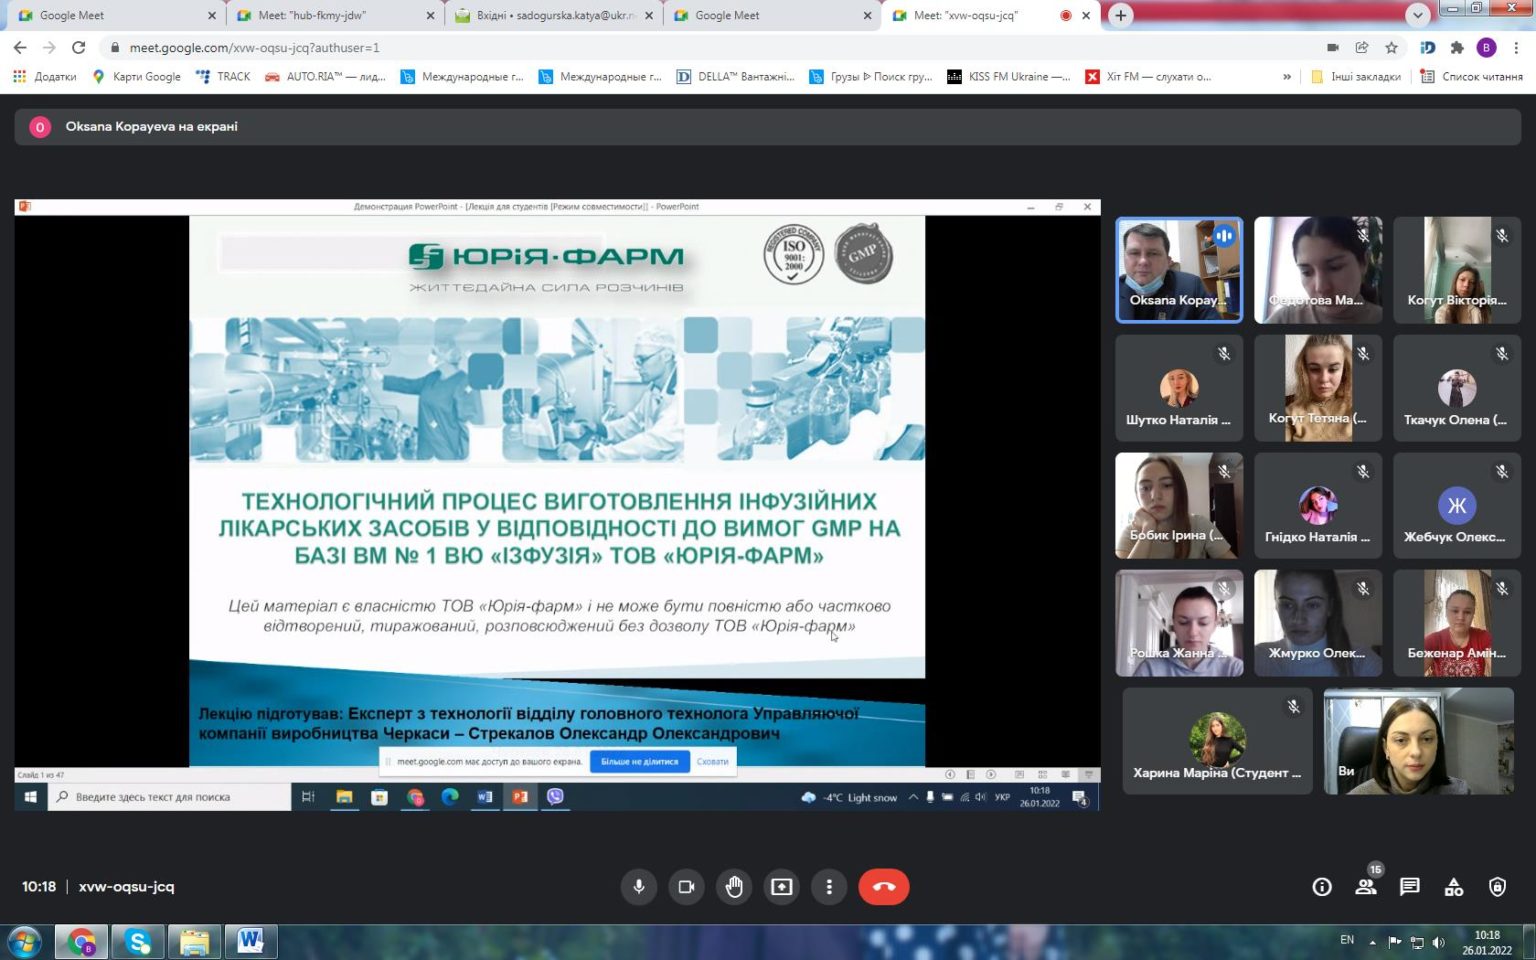This screenshot has height=960, width=1536.
Task: Go forward in browser history
Action: click(49, 47)
